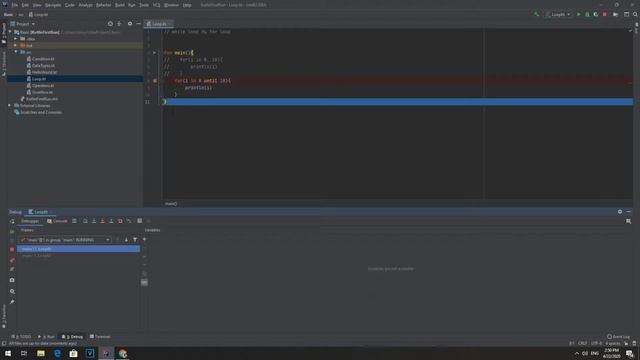Open the Run tool window tab

coord(47,337)
